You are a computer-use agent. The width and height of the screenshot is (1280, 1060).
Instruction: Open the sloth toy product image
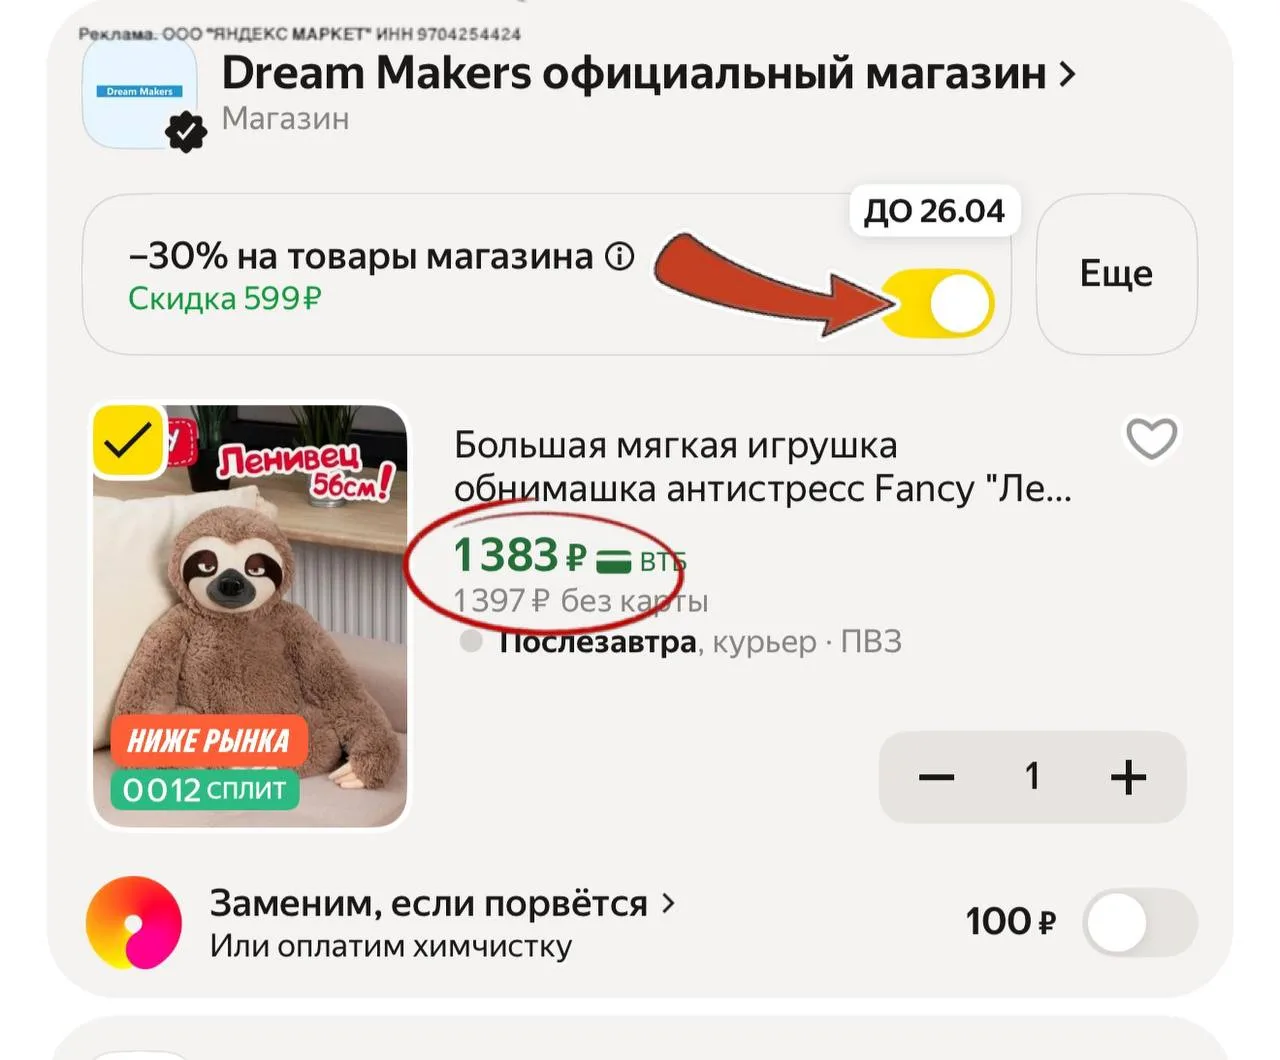tap(250, 616)
